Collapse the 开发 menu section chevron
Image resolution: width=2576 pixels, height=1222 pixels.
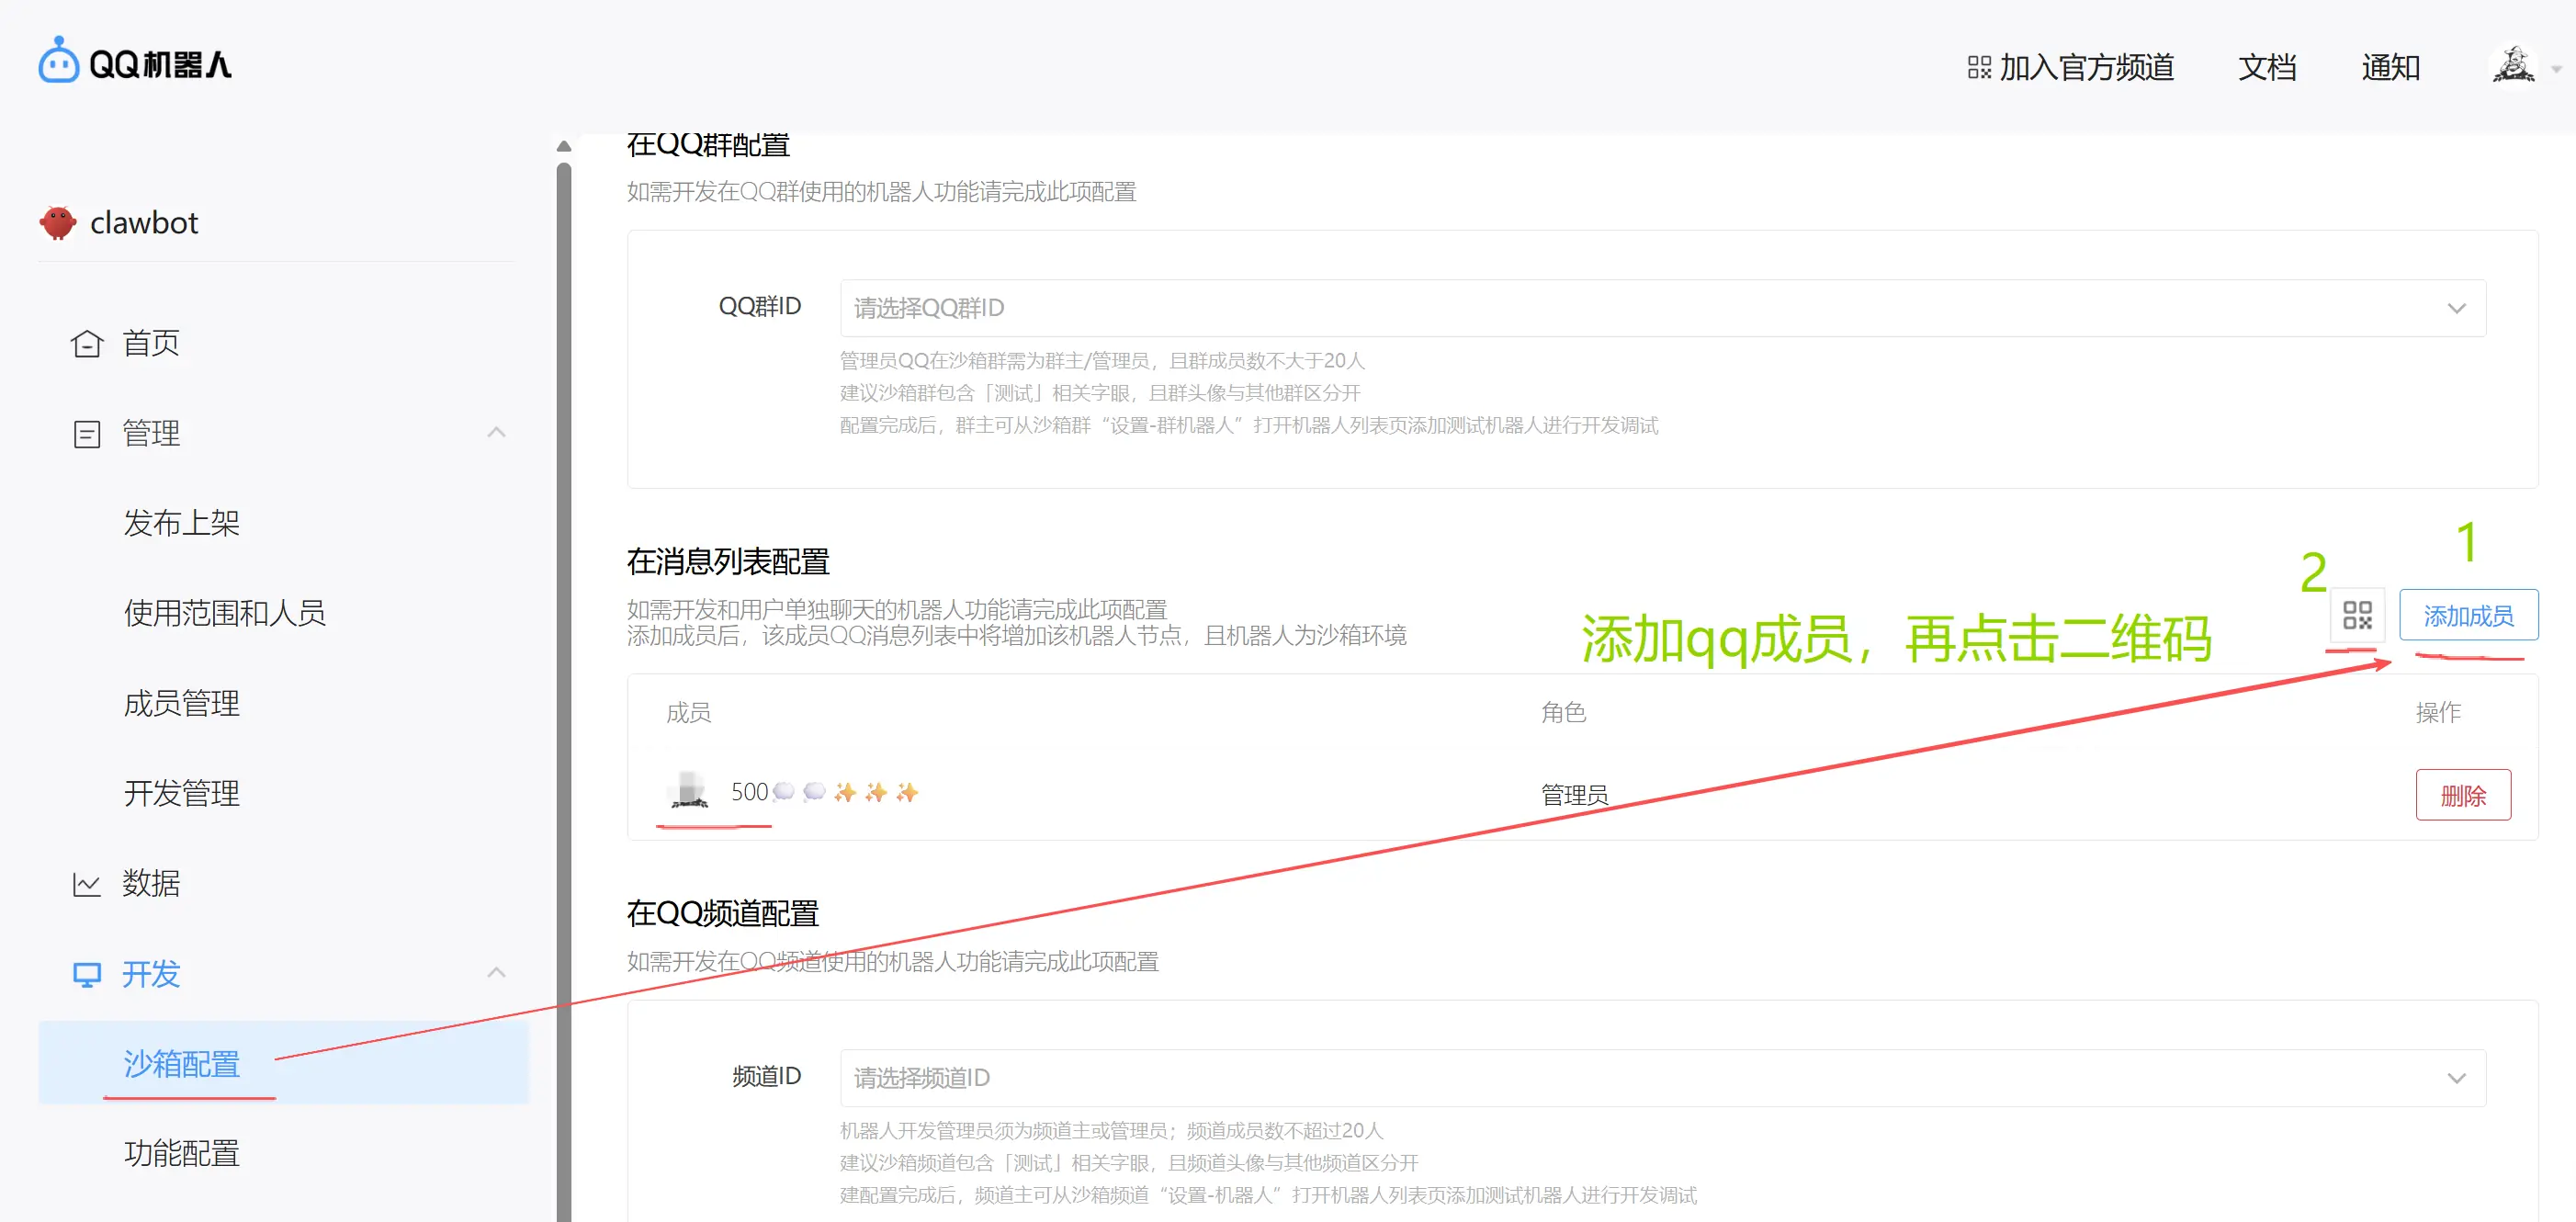(x=496, y=972)
